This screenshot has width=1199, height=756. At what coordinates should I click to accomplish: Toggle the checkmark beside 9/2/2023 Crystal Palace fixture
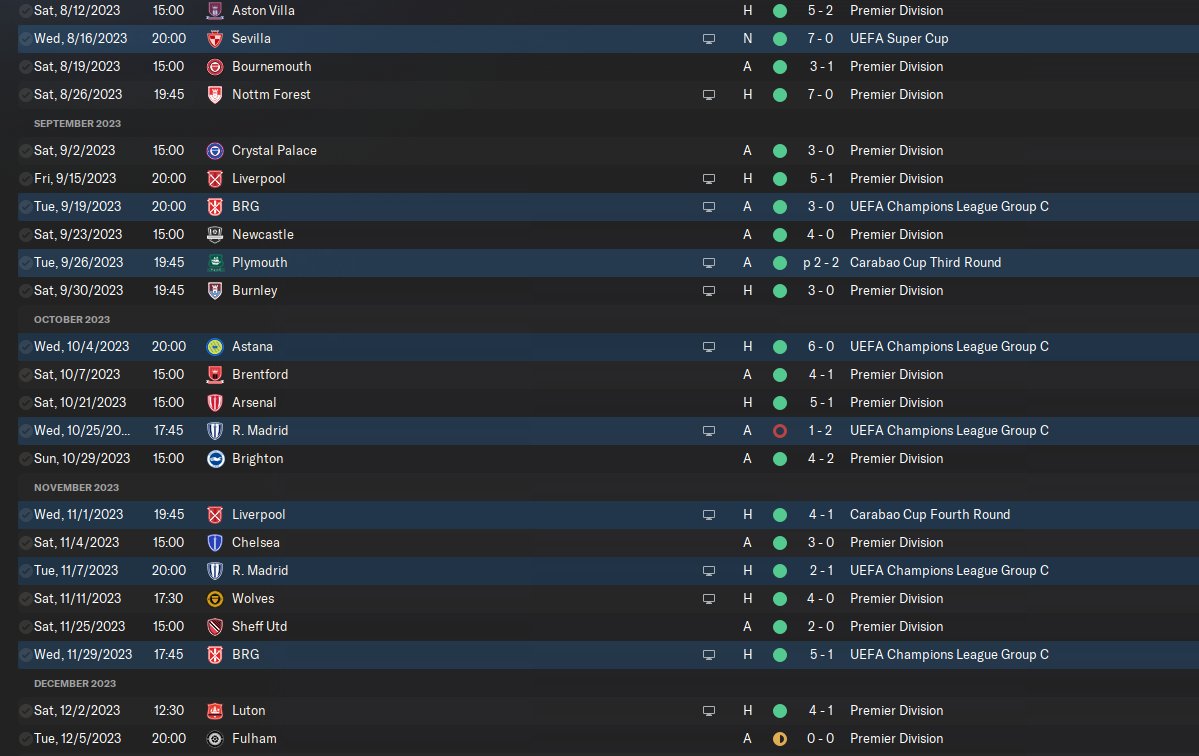[x=24, y=151]
